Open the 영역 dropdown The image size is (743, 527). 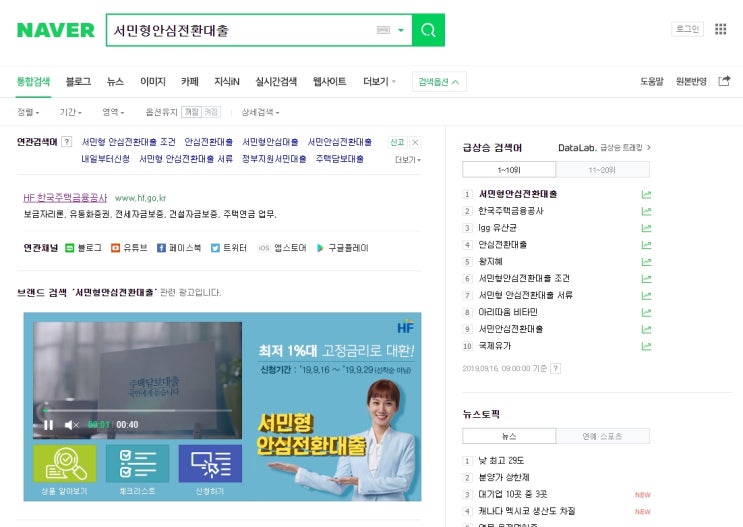tap(113, 112)
